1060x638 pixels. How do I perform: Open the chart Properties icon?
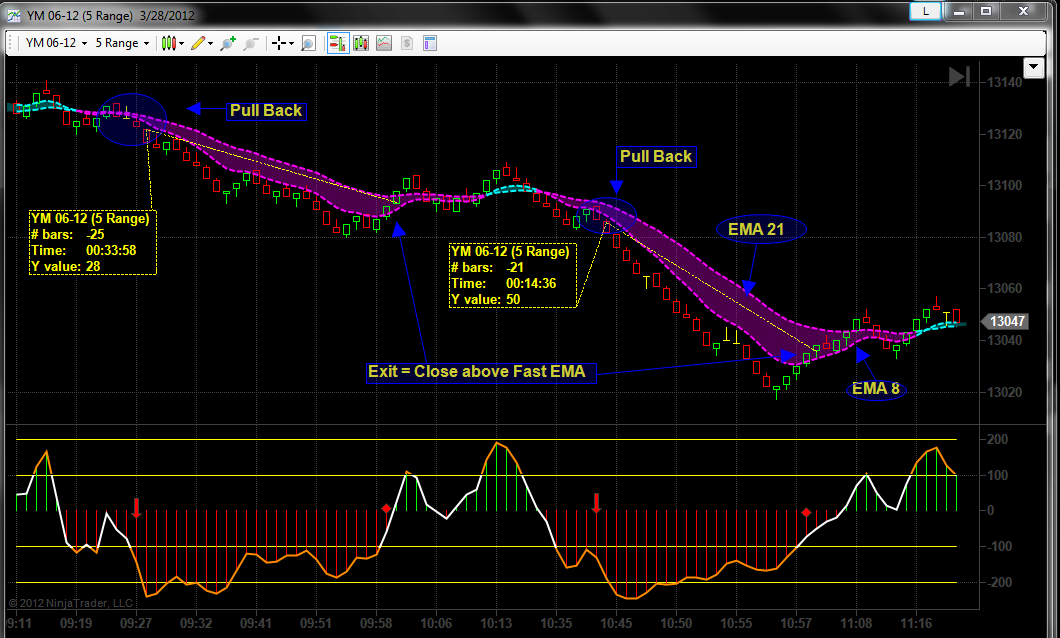click(x=430, y=43)
